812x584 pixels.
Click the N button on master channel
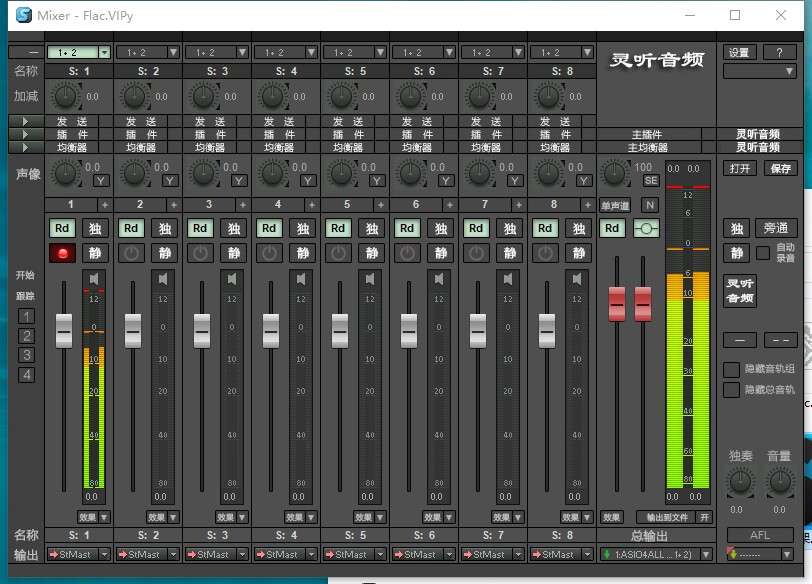tap(650, 205)
